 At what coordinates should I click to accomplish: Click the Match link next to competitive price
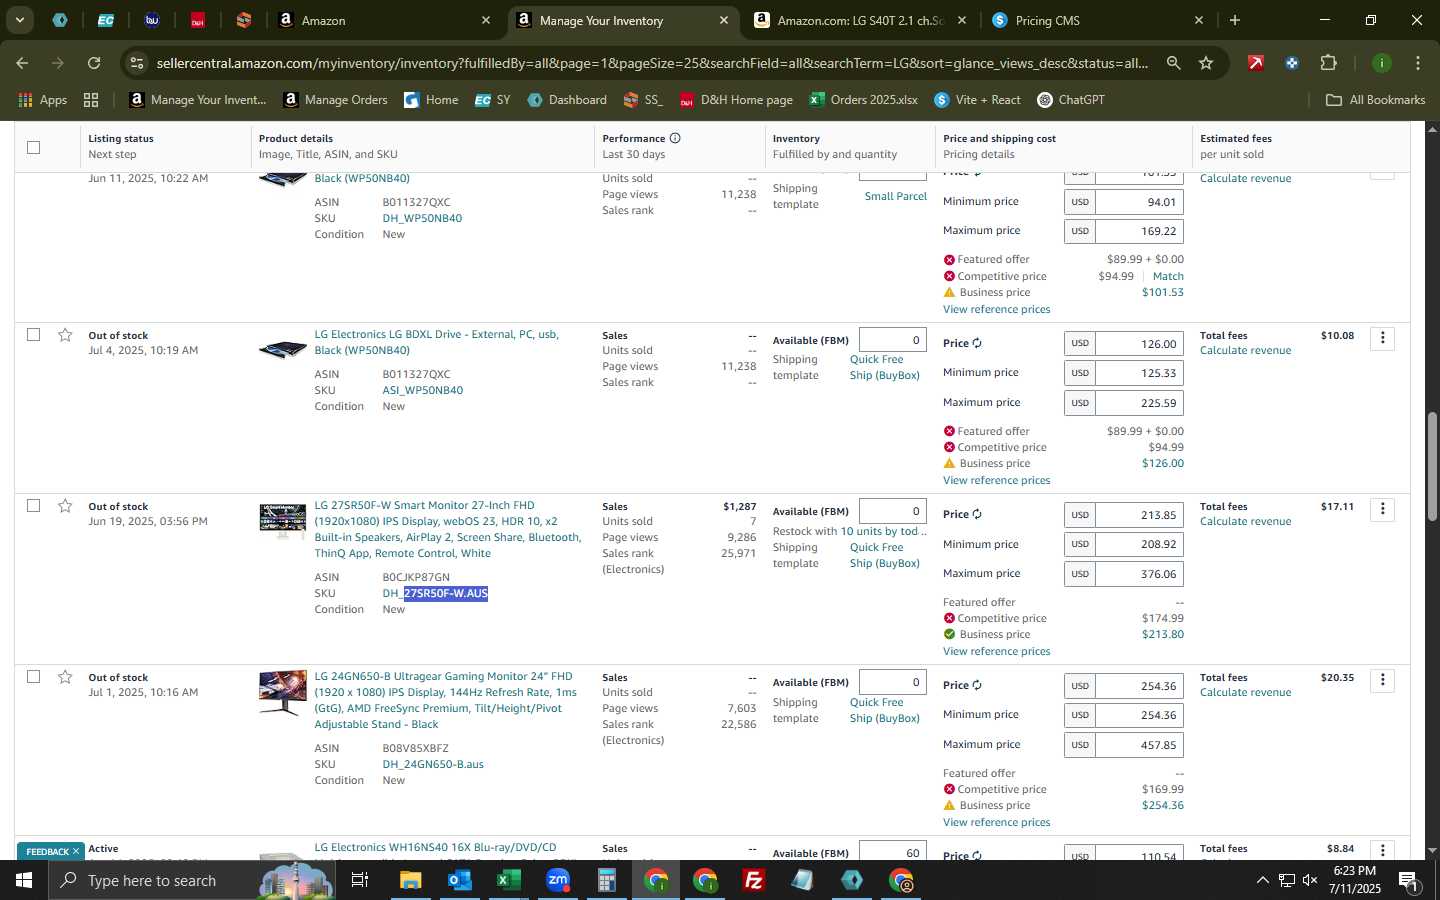pos(1168,276)
